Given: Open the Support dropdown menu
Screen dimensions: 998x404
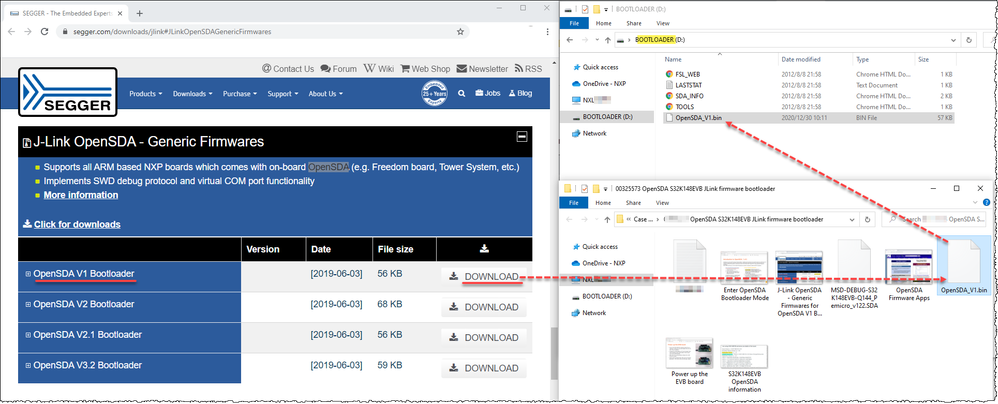Looking at the screenshot, I should point(283,94).
